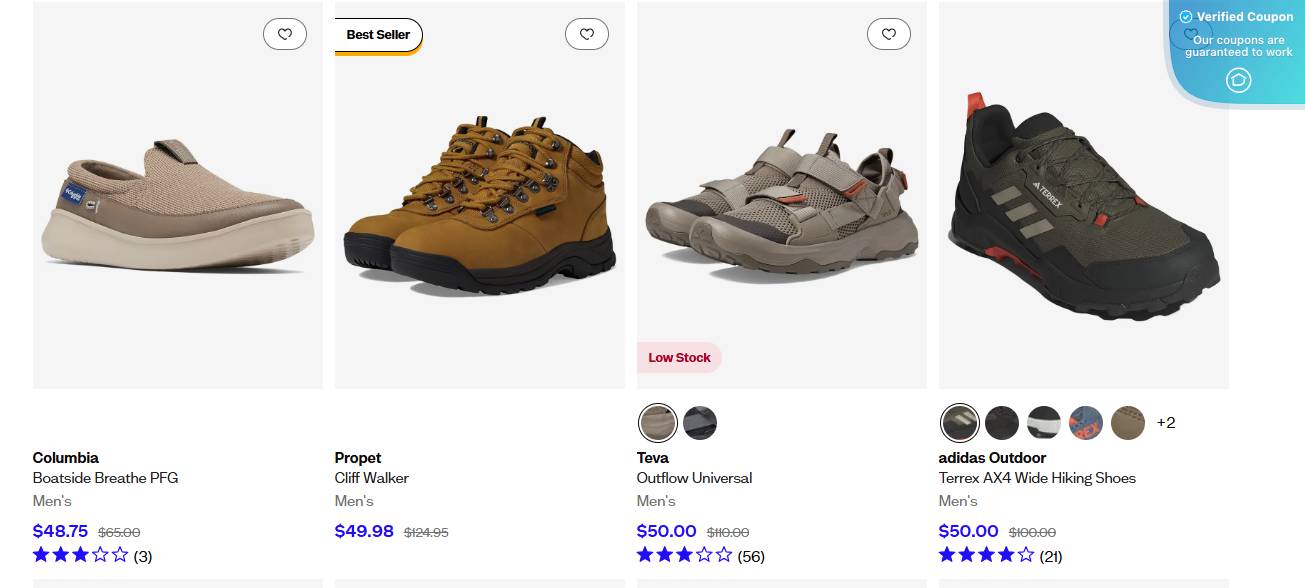1305x588 pixels.
Task: Click the star rating for the Propet Cliff Walker
Action: coord(383,554)
